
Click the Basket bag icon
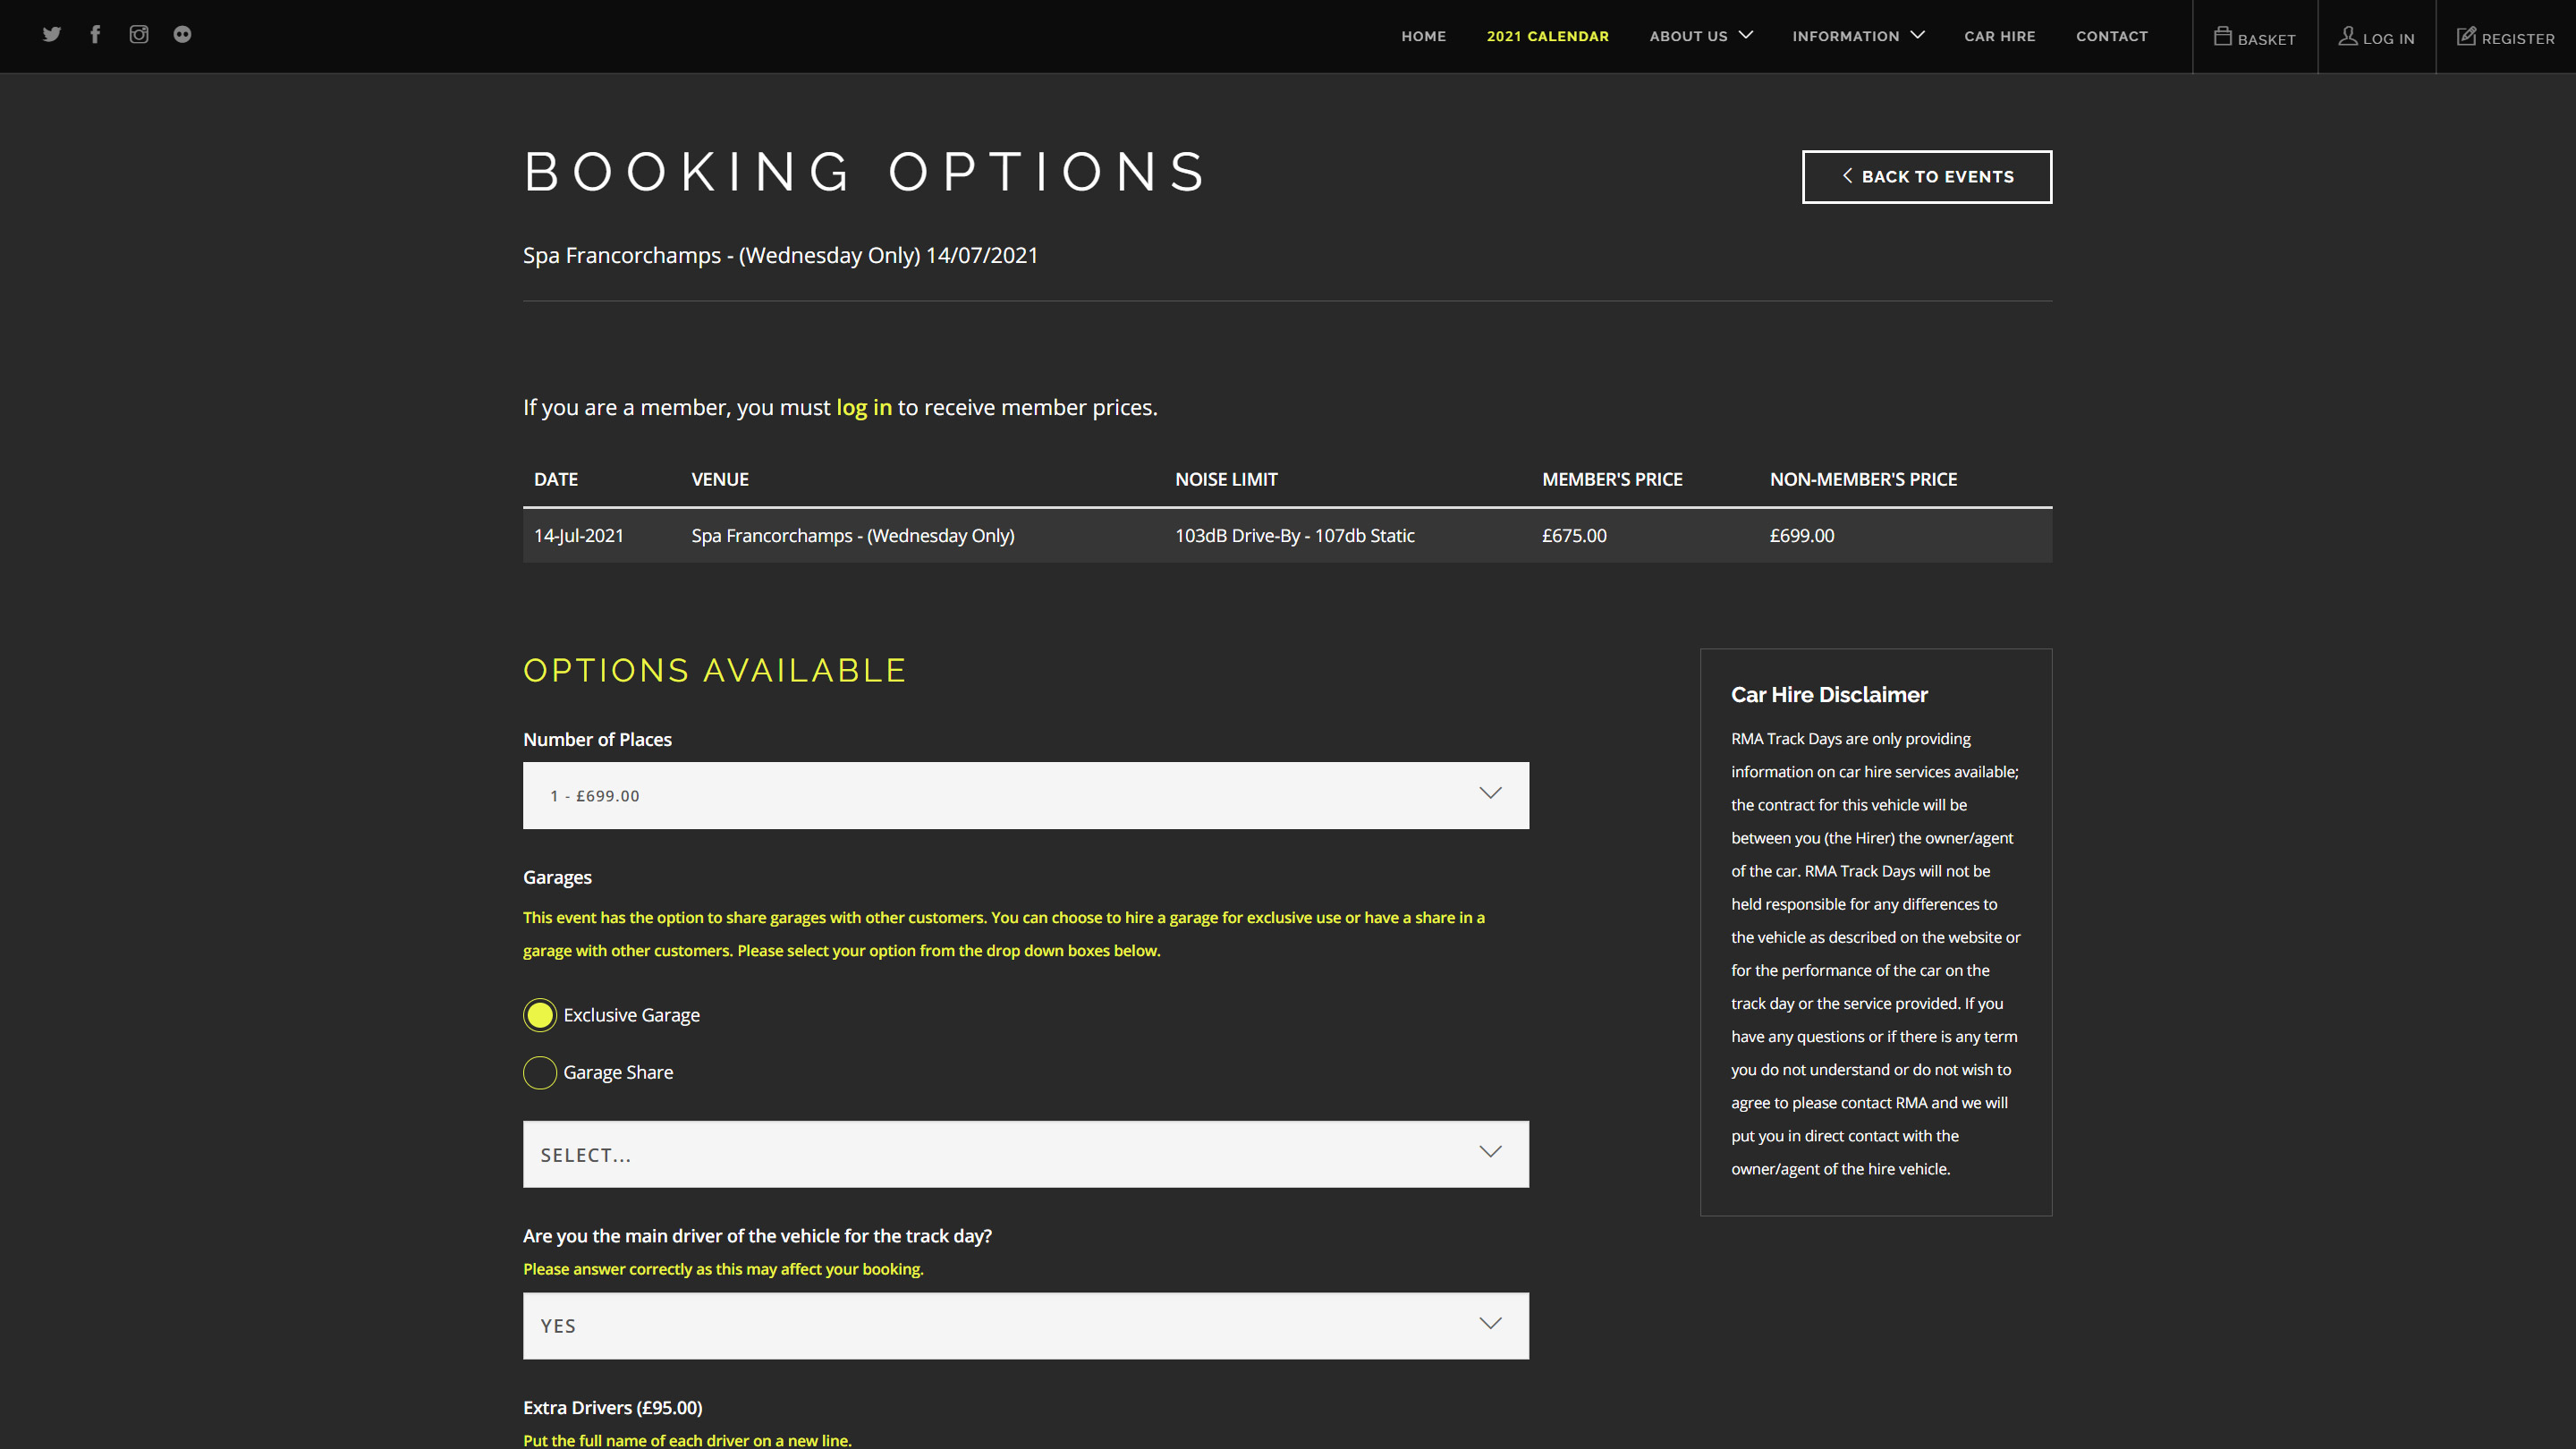pos(2222,36)
